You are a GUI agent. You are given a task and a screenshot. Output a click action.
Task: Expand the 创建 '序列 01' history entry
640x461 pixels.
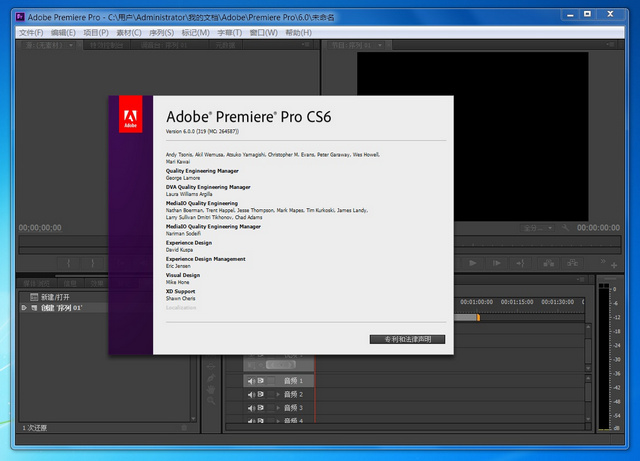25,308
